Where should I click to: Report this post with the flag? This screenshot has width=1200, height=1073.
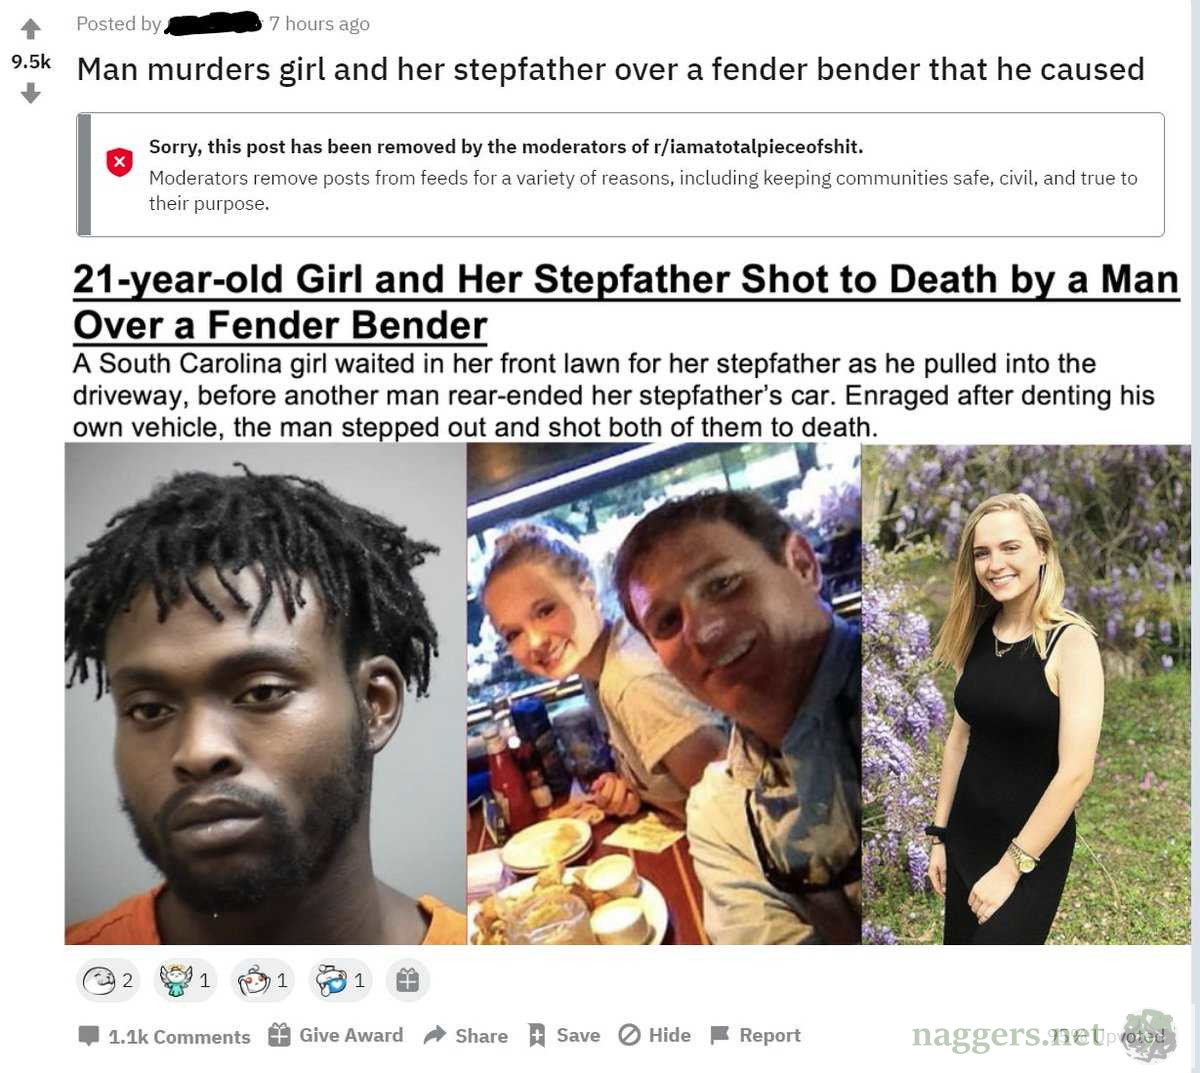pos(755,1035)
